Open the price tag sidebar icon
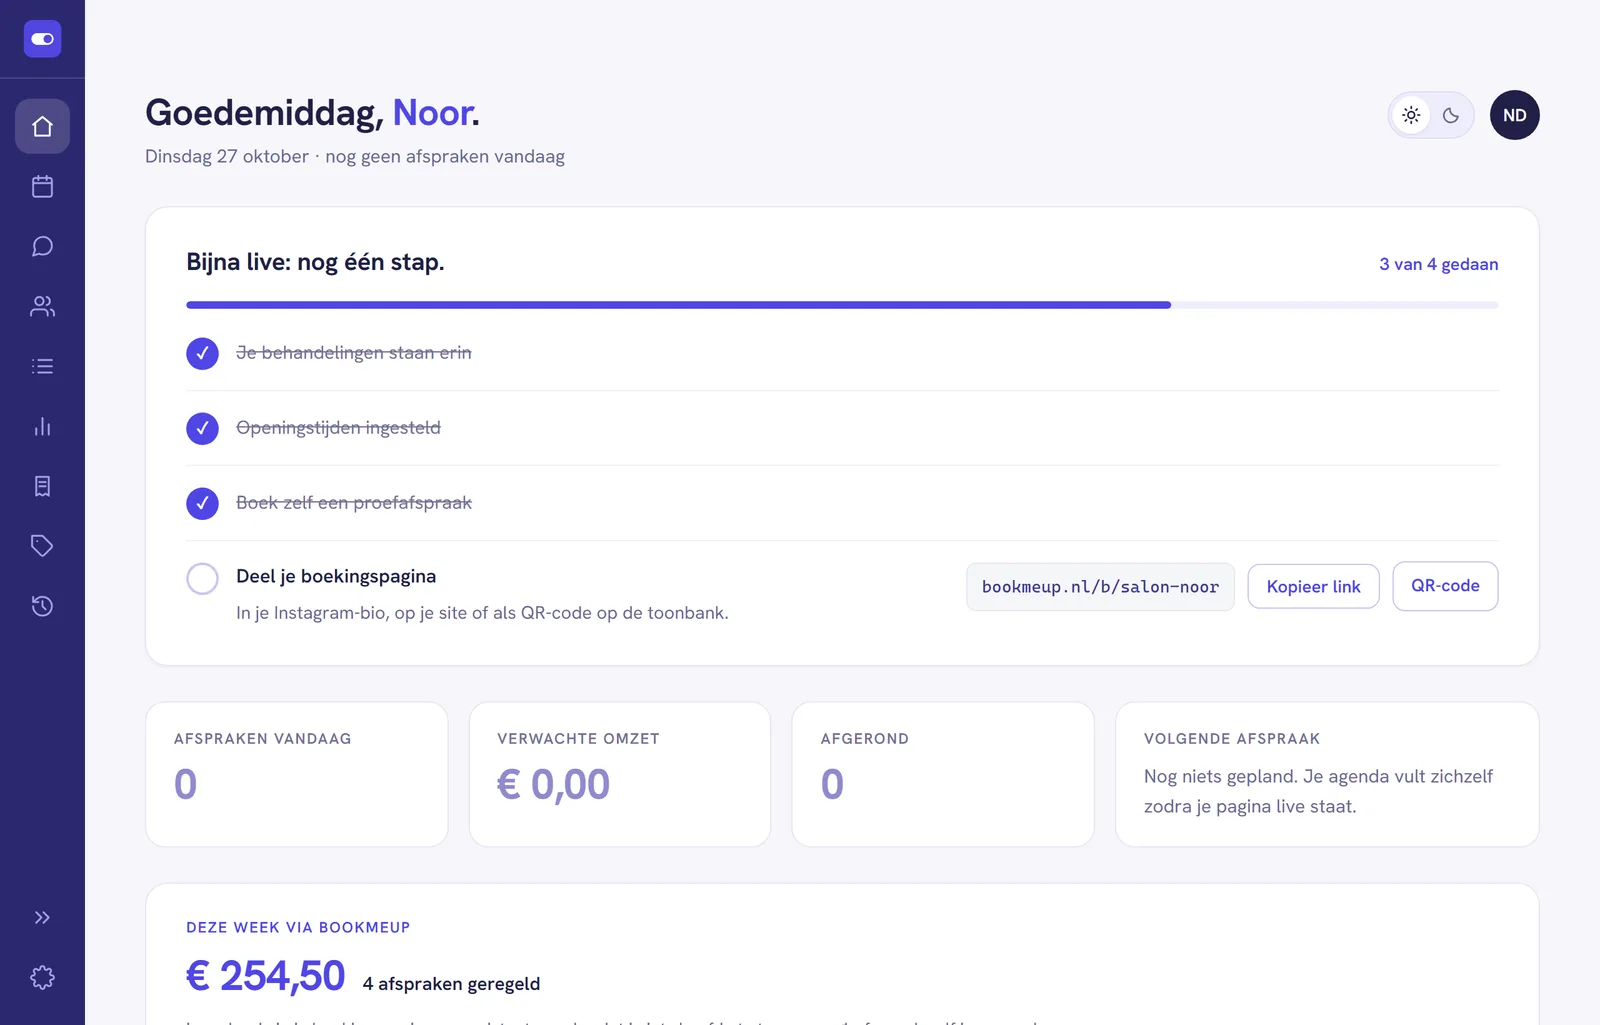The image size is (1600, 1025). pos(42,546)
